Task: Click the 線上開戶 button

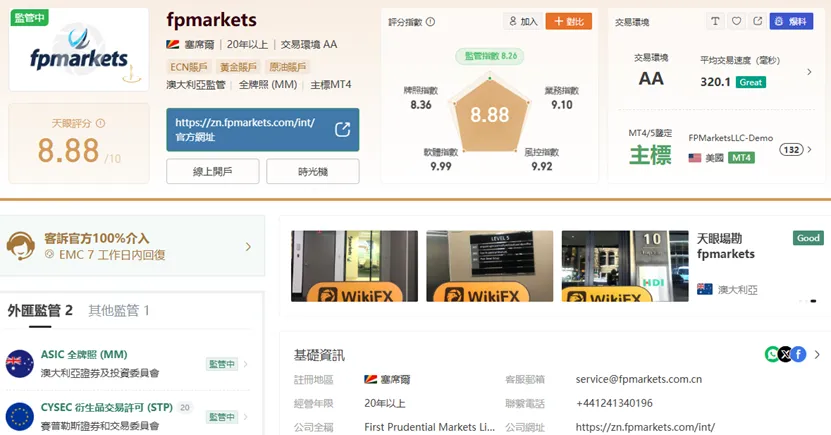Action: [213, 171]
